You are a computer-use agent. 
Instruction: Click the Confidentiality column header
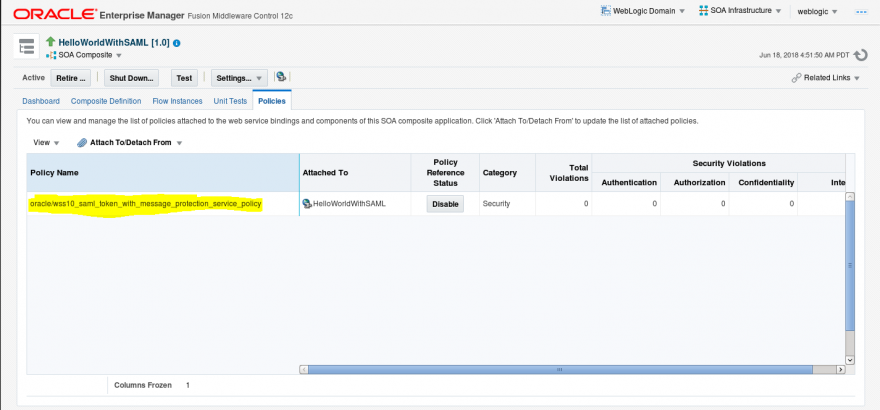click(x=763, y=182)
